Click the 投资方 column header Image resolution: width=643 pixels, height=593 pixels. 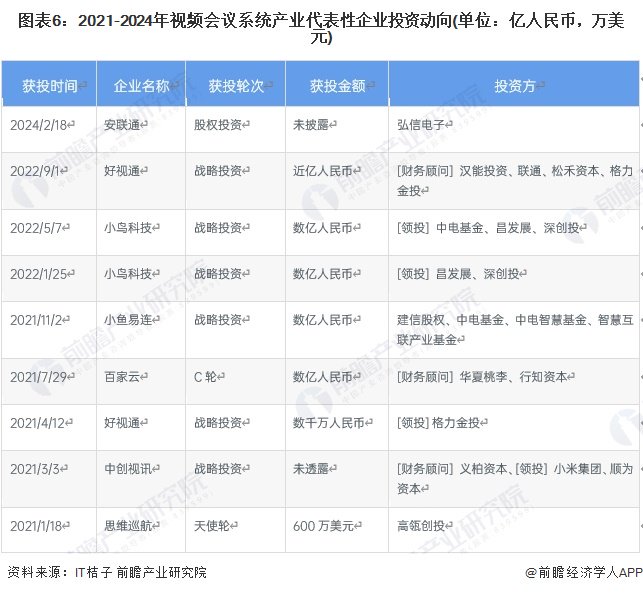(x=514, y=85)
